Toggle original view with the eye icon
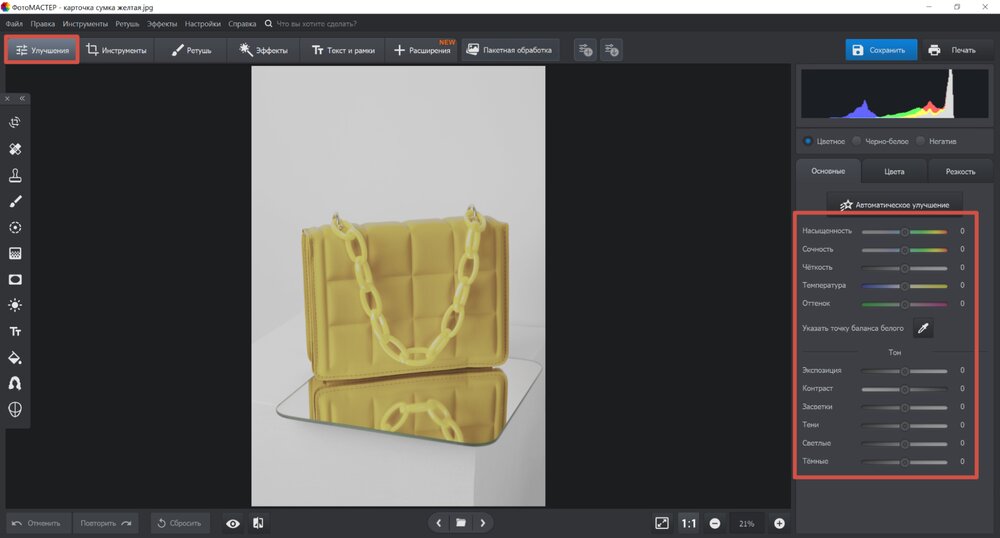This screenshot has width=1000, height=538. point(232,523)
